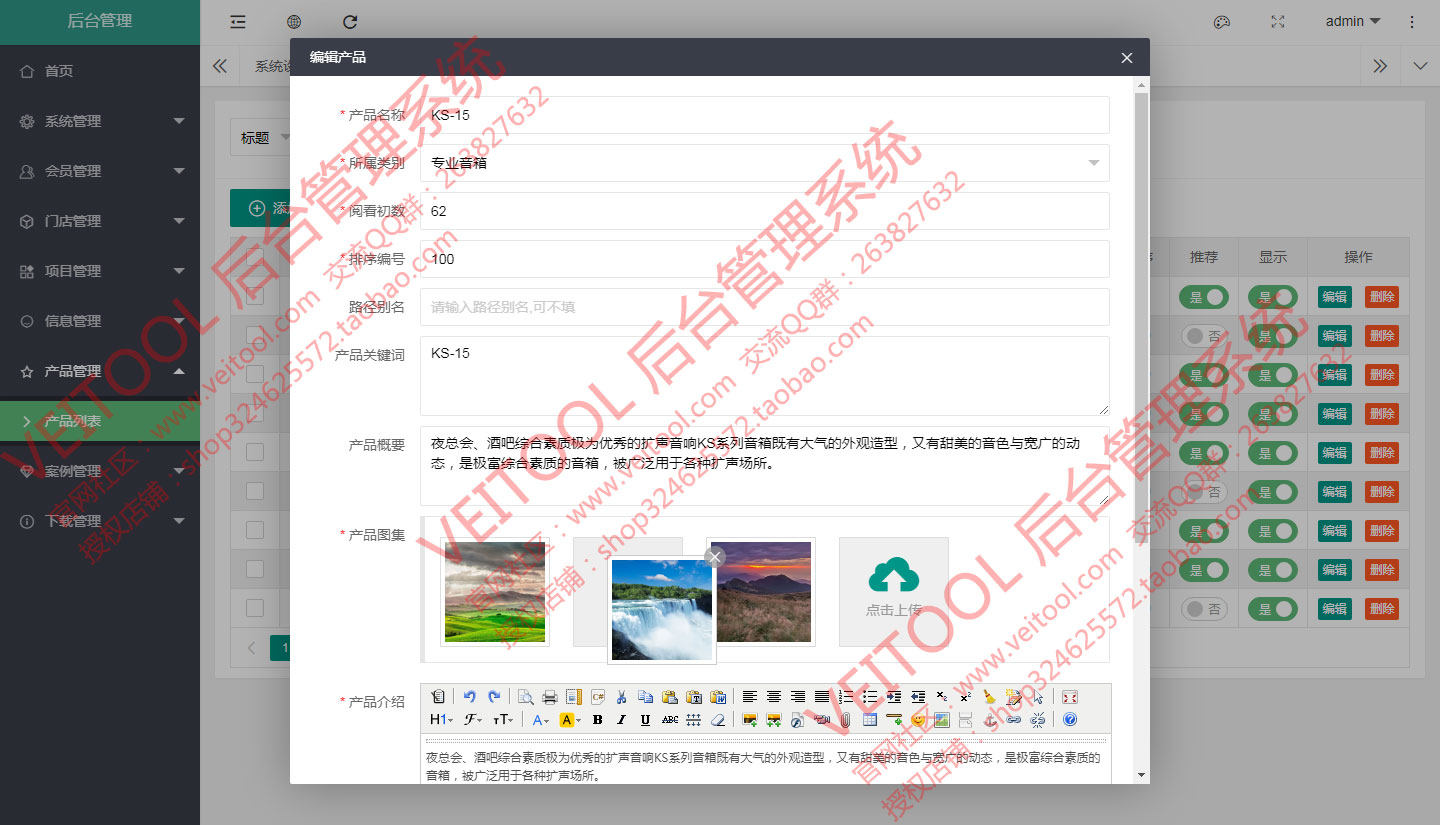Image resolution: width=1440 pixels, height=825 pixels.
Task: Enable 推荐 switch in last table row
Action: pos(1204,608)
